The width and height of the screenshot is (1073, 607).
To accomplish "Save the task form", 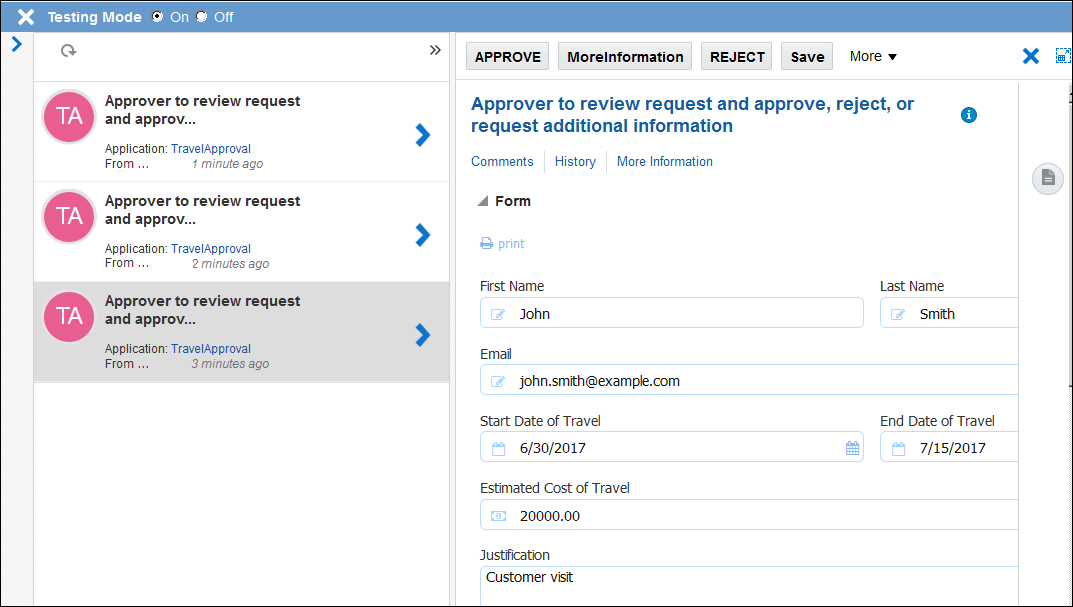I will [x=807, y=57].
